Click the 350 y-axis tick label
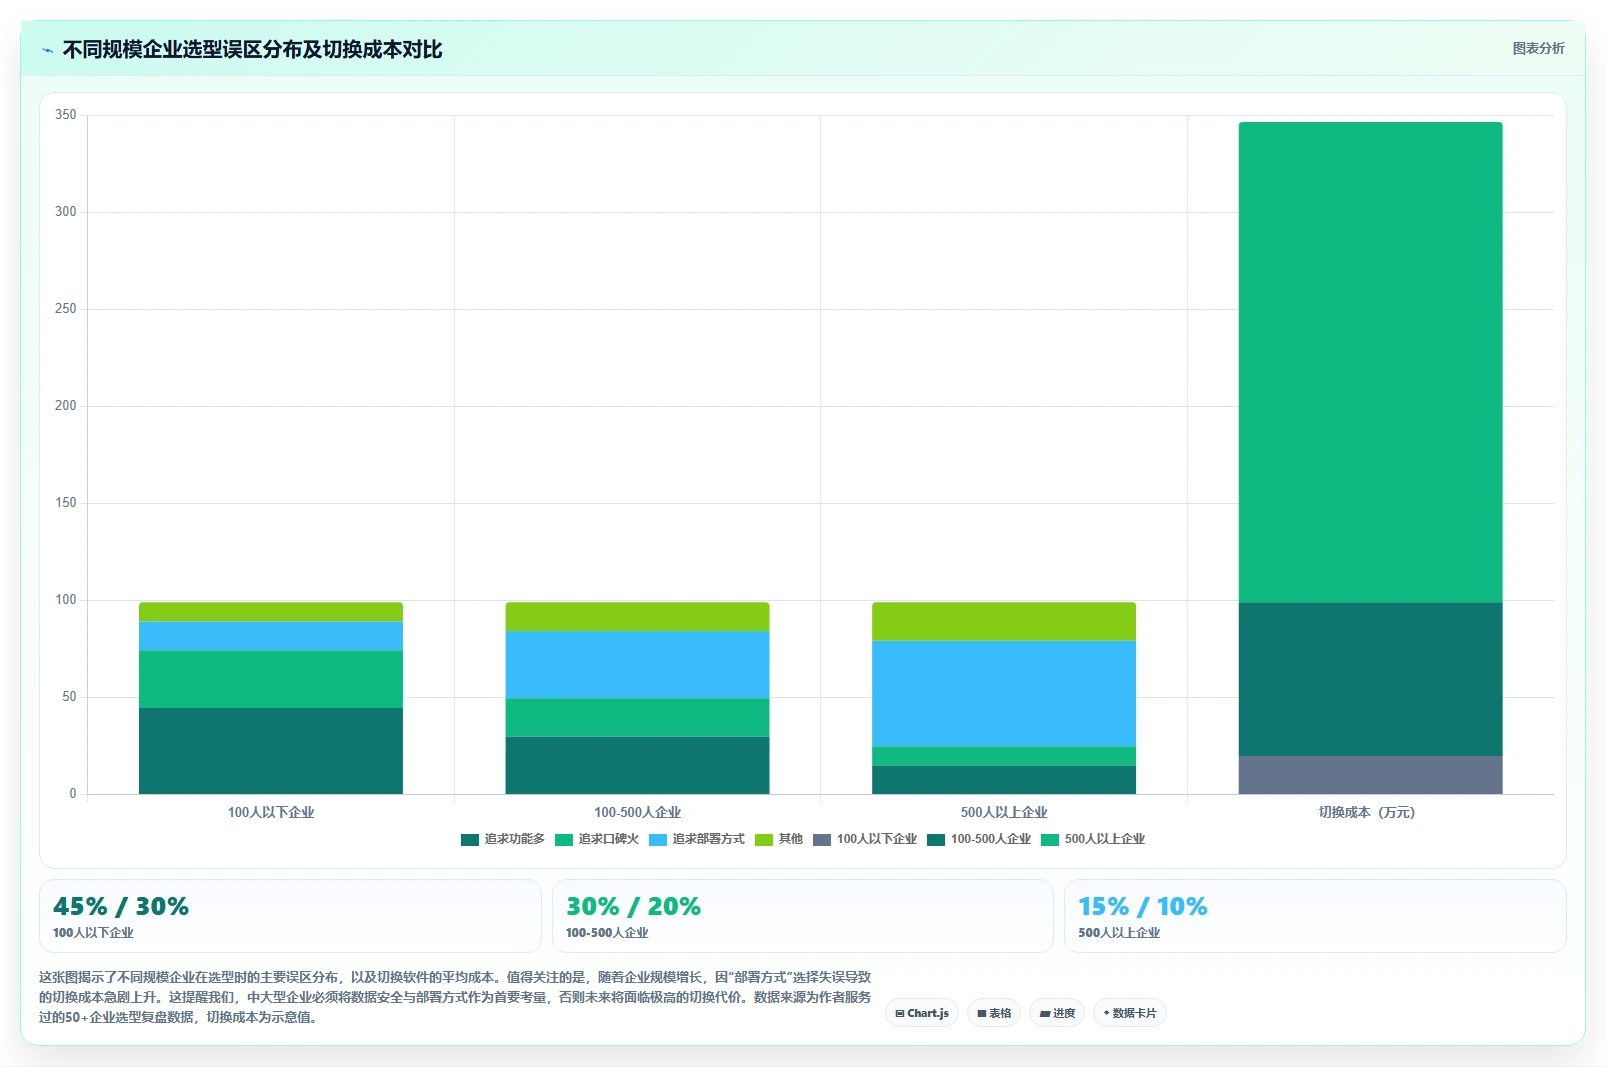Screen dimensions: 1606x1067 (66, 115)
